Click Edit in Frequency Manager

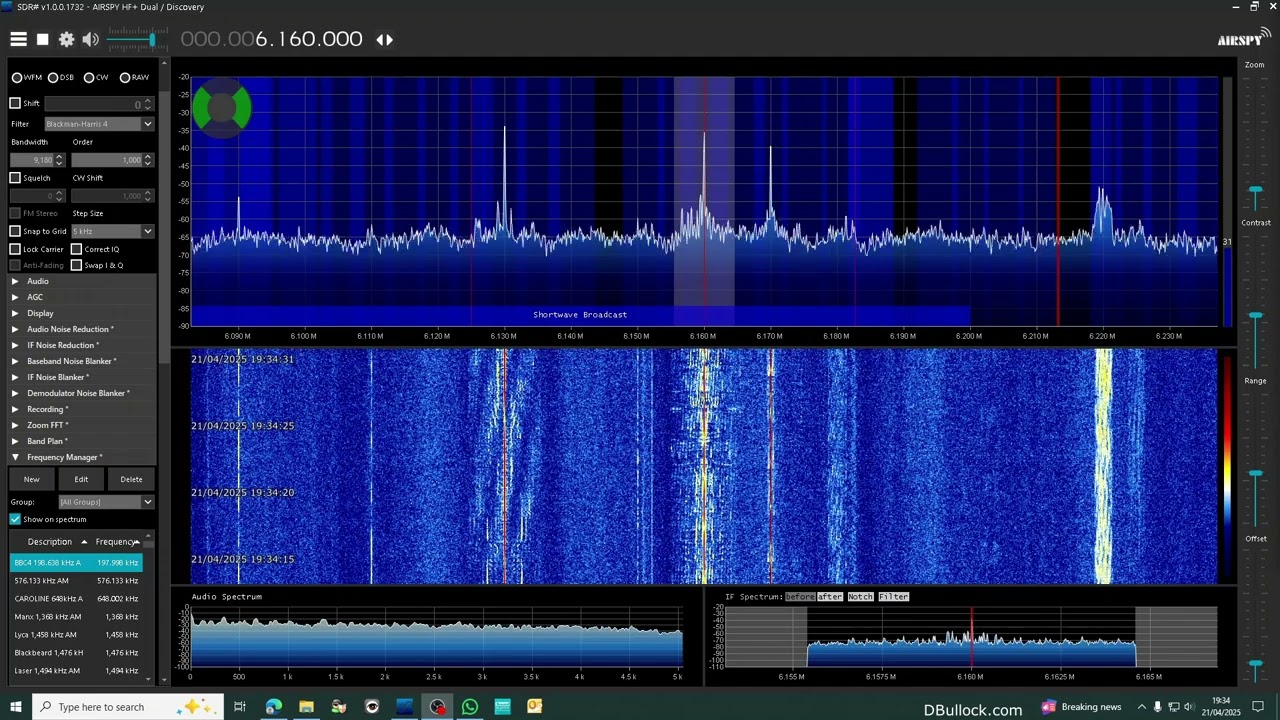(x=81, y=479)
